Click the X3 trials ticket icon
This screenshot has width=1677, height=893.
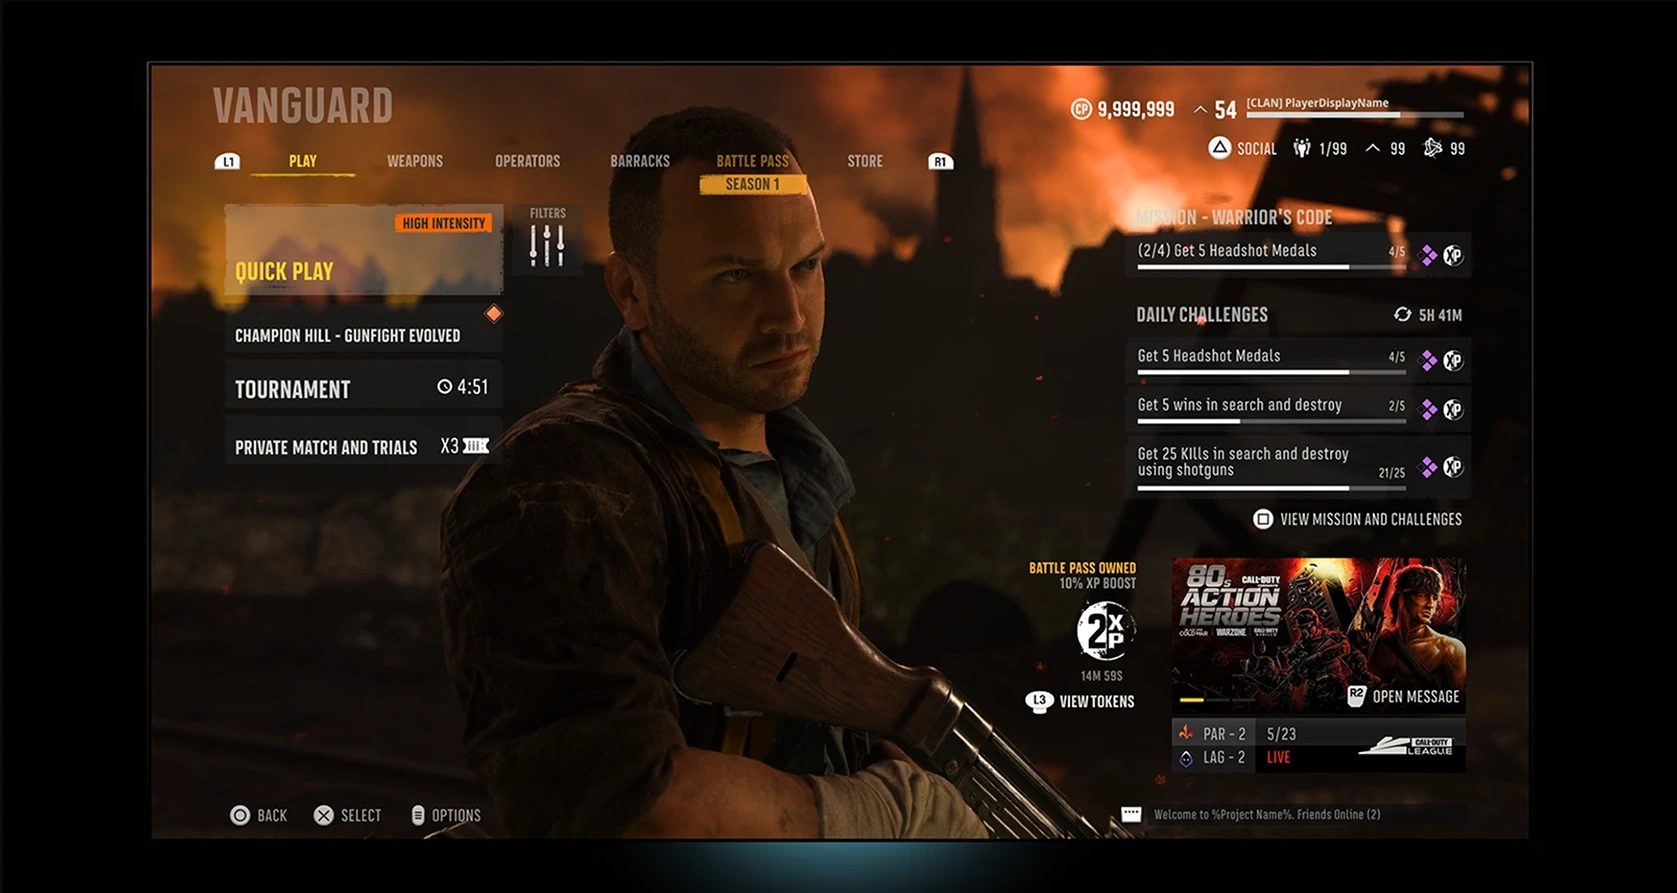coord(476,446)
